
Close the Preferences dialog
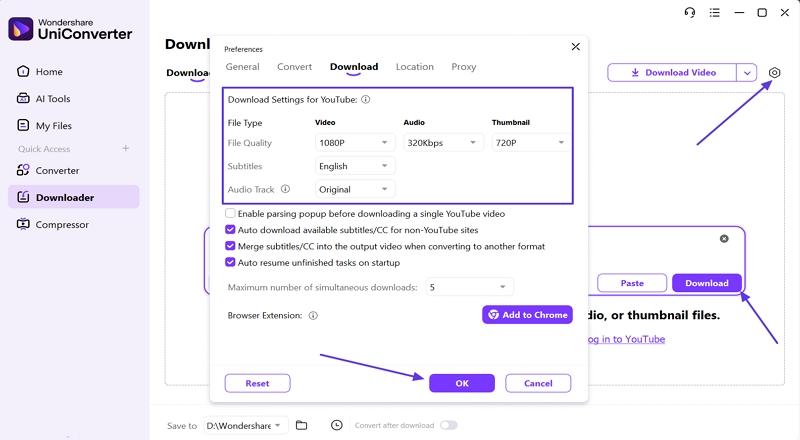(576, 46)
